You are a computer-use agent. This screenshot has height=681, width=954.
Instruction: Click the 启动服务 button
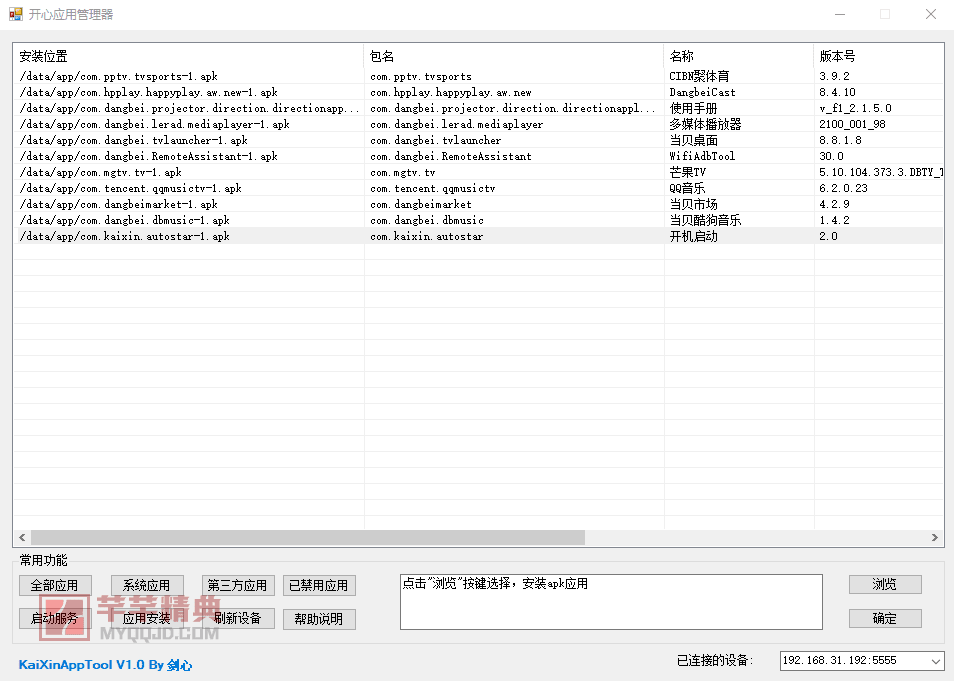tap(55, 618)
